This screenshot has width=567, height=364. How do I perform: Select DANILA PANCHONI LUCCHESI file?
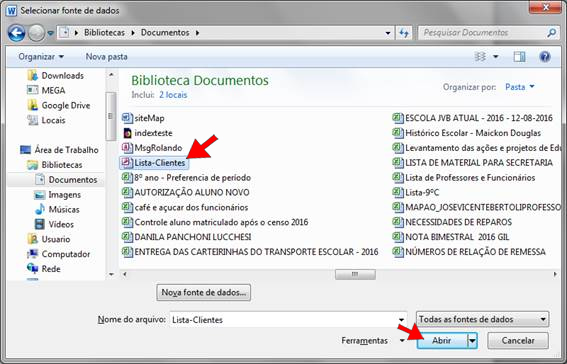[x=187, y=237]
